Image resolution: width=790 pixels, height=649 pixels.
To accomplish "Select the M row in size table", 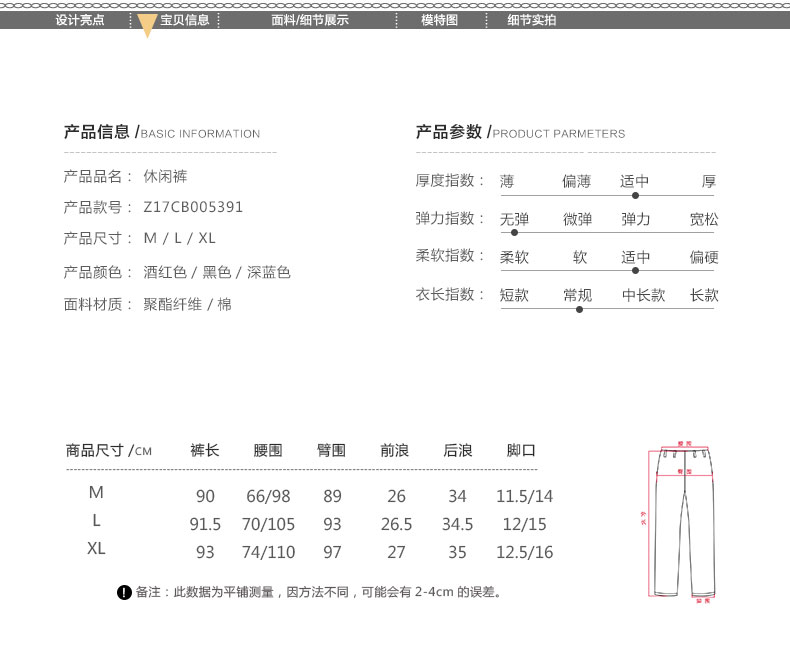I will coord(96,493).
